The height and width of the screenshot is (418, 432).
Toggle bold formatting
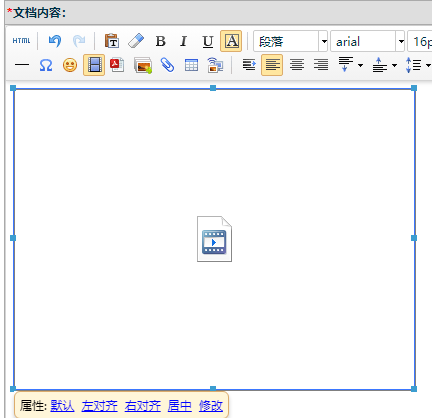pos(160,41)
